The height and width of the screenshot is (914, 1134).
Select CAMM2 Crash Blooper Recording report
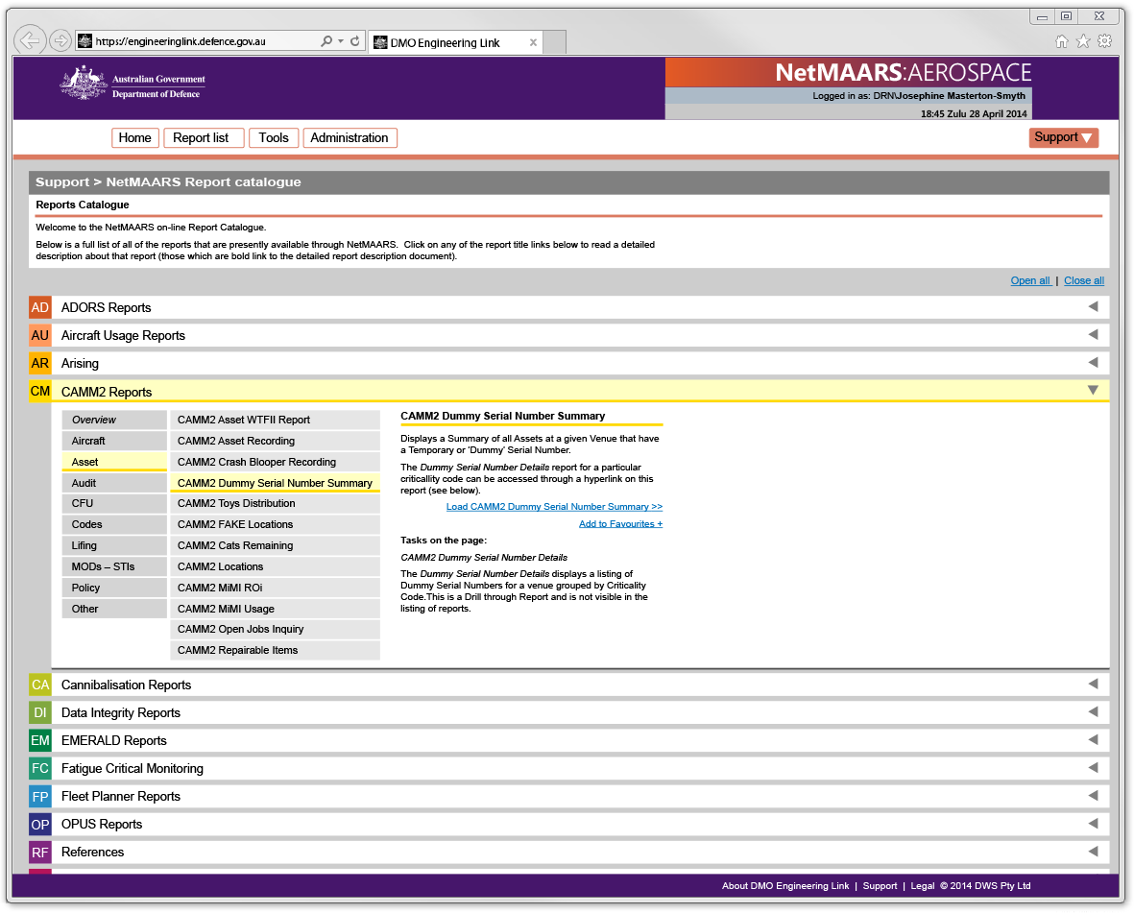(275, 462)
